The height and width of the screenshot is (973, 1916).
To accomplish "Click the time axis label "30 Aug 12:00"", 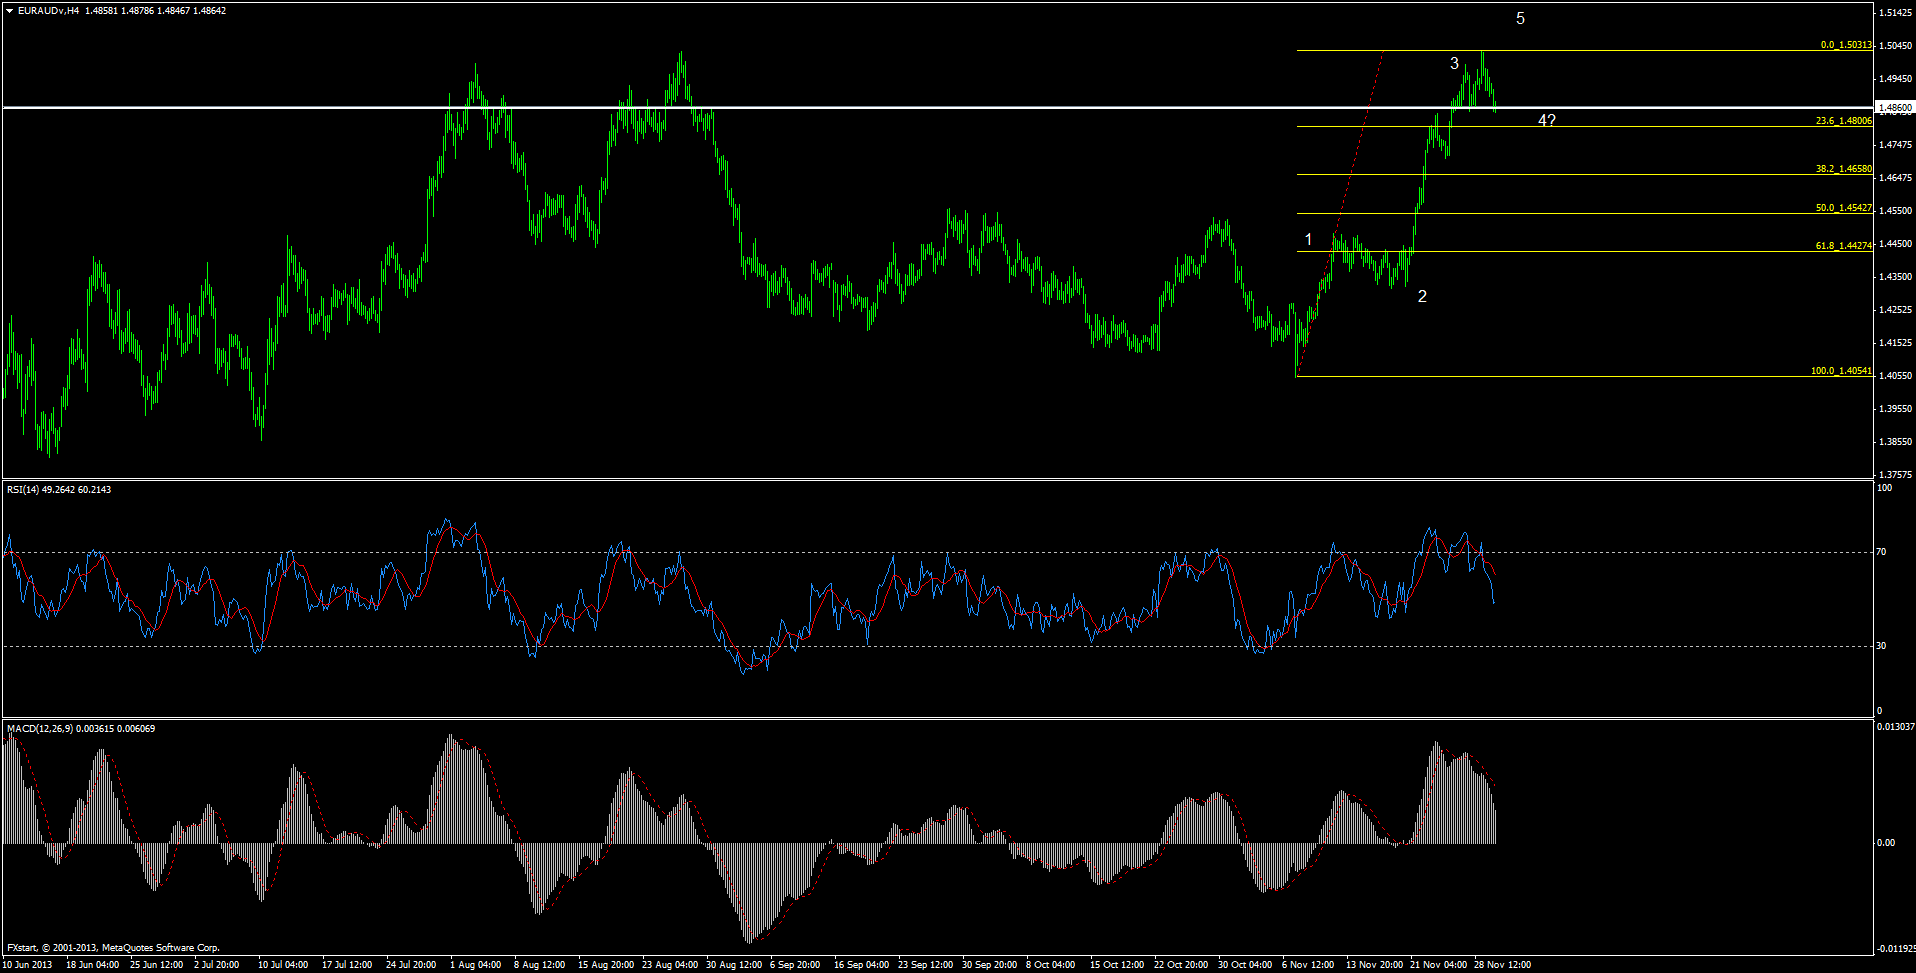I will pyautogui.click(x=733, y=965).
